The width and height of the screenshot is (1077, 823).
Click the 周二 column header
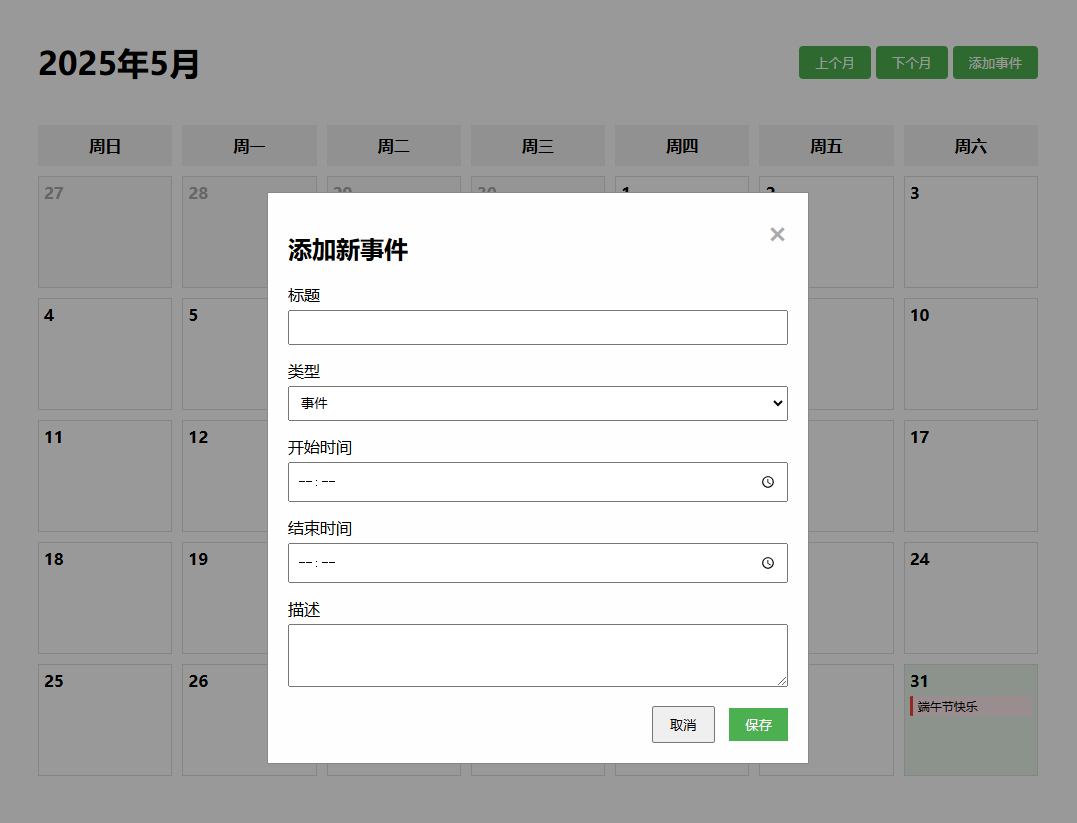[394, 146]
